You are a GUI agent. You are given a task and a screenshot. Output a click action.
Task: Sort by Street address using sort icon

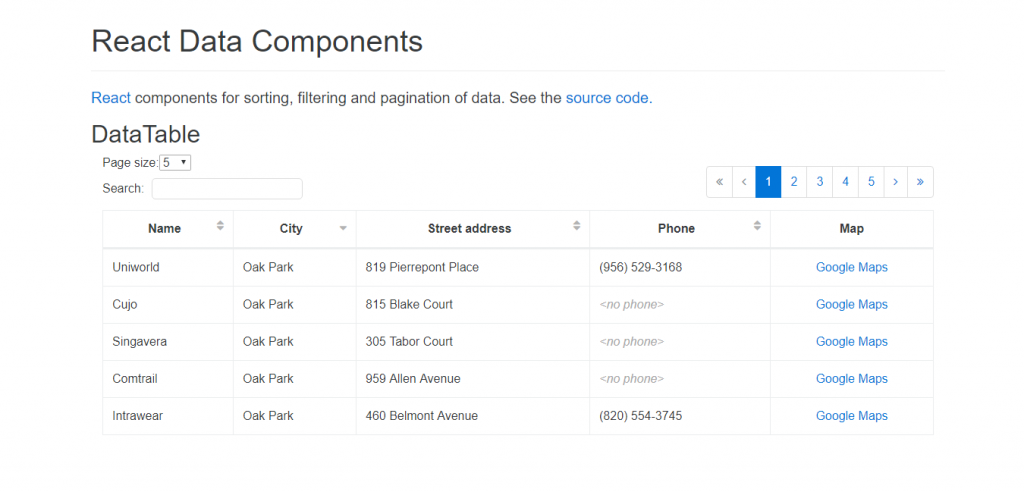tap(577, 225)
